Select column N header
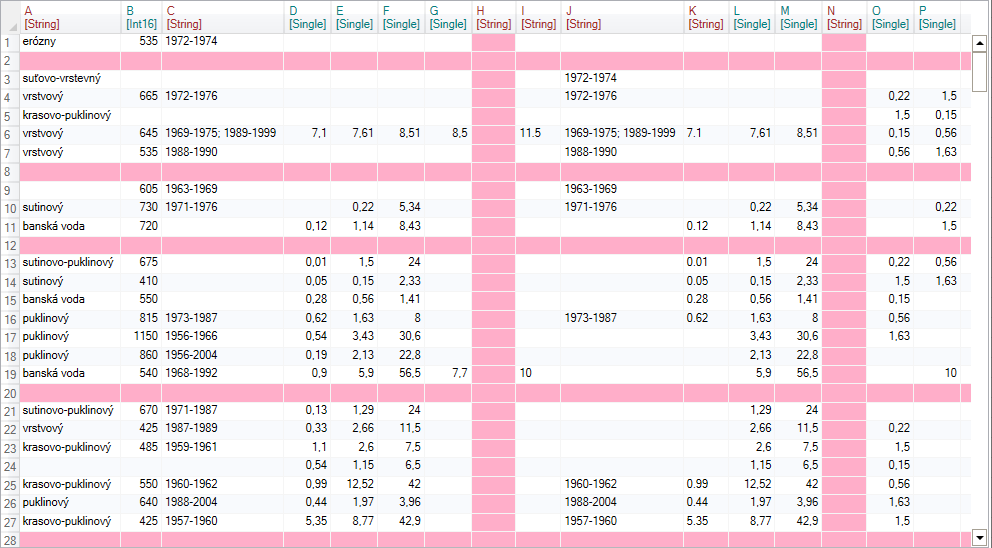 [844, 17]
